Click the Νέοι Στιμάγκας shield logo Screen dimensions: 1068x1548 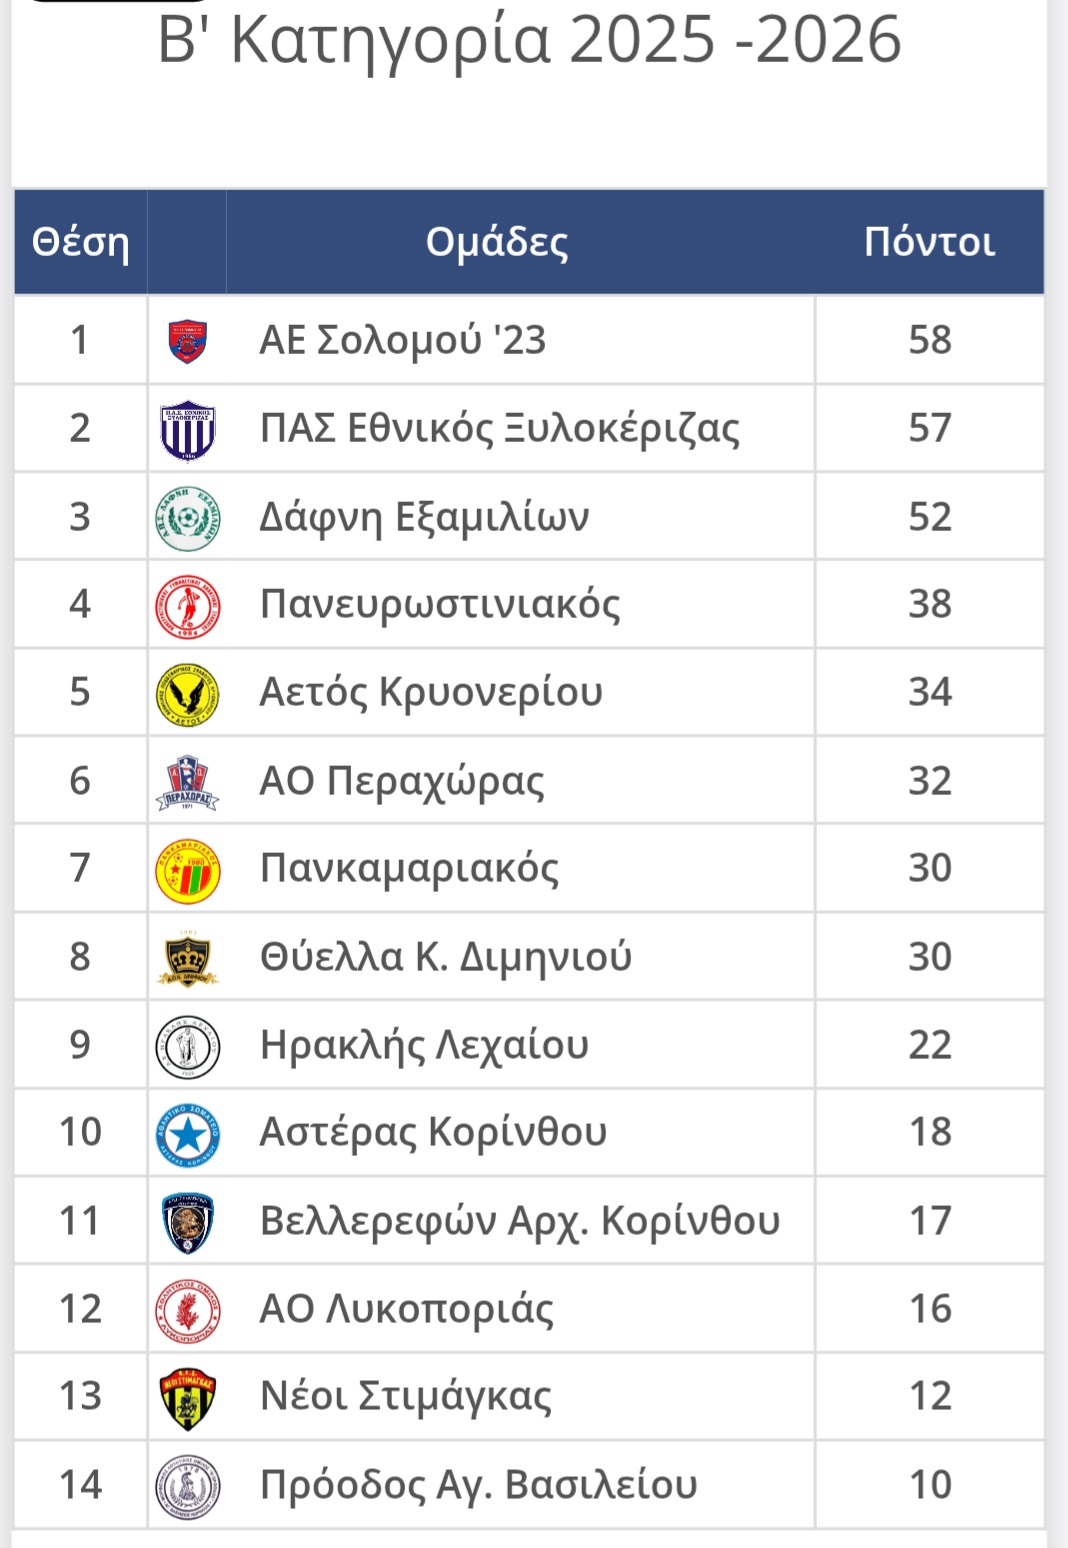187,1398
